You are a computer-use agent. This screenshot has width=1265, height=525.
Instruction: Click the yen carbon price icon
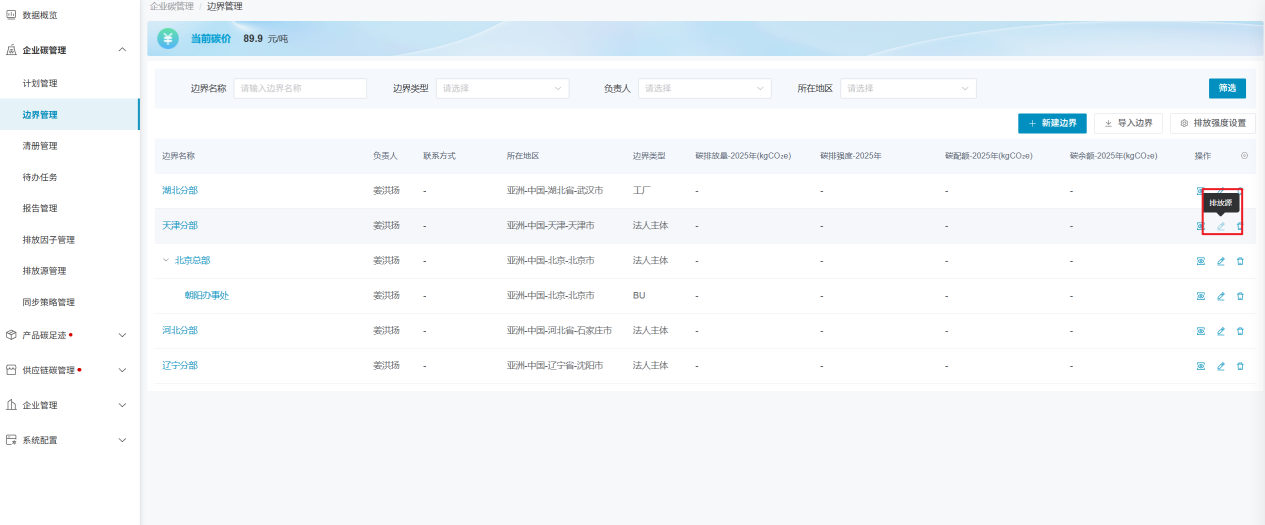(168, 39)
